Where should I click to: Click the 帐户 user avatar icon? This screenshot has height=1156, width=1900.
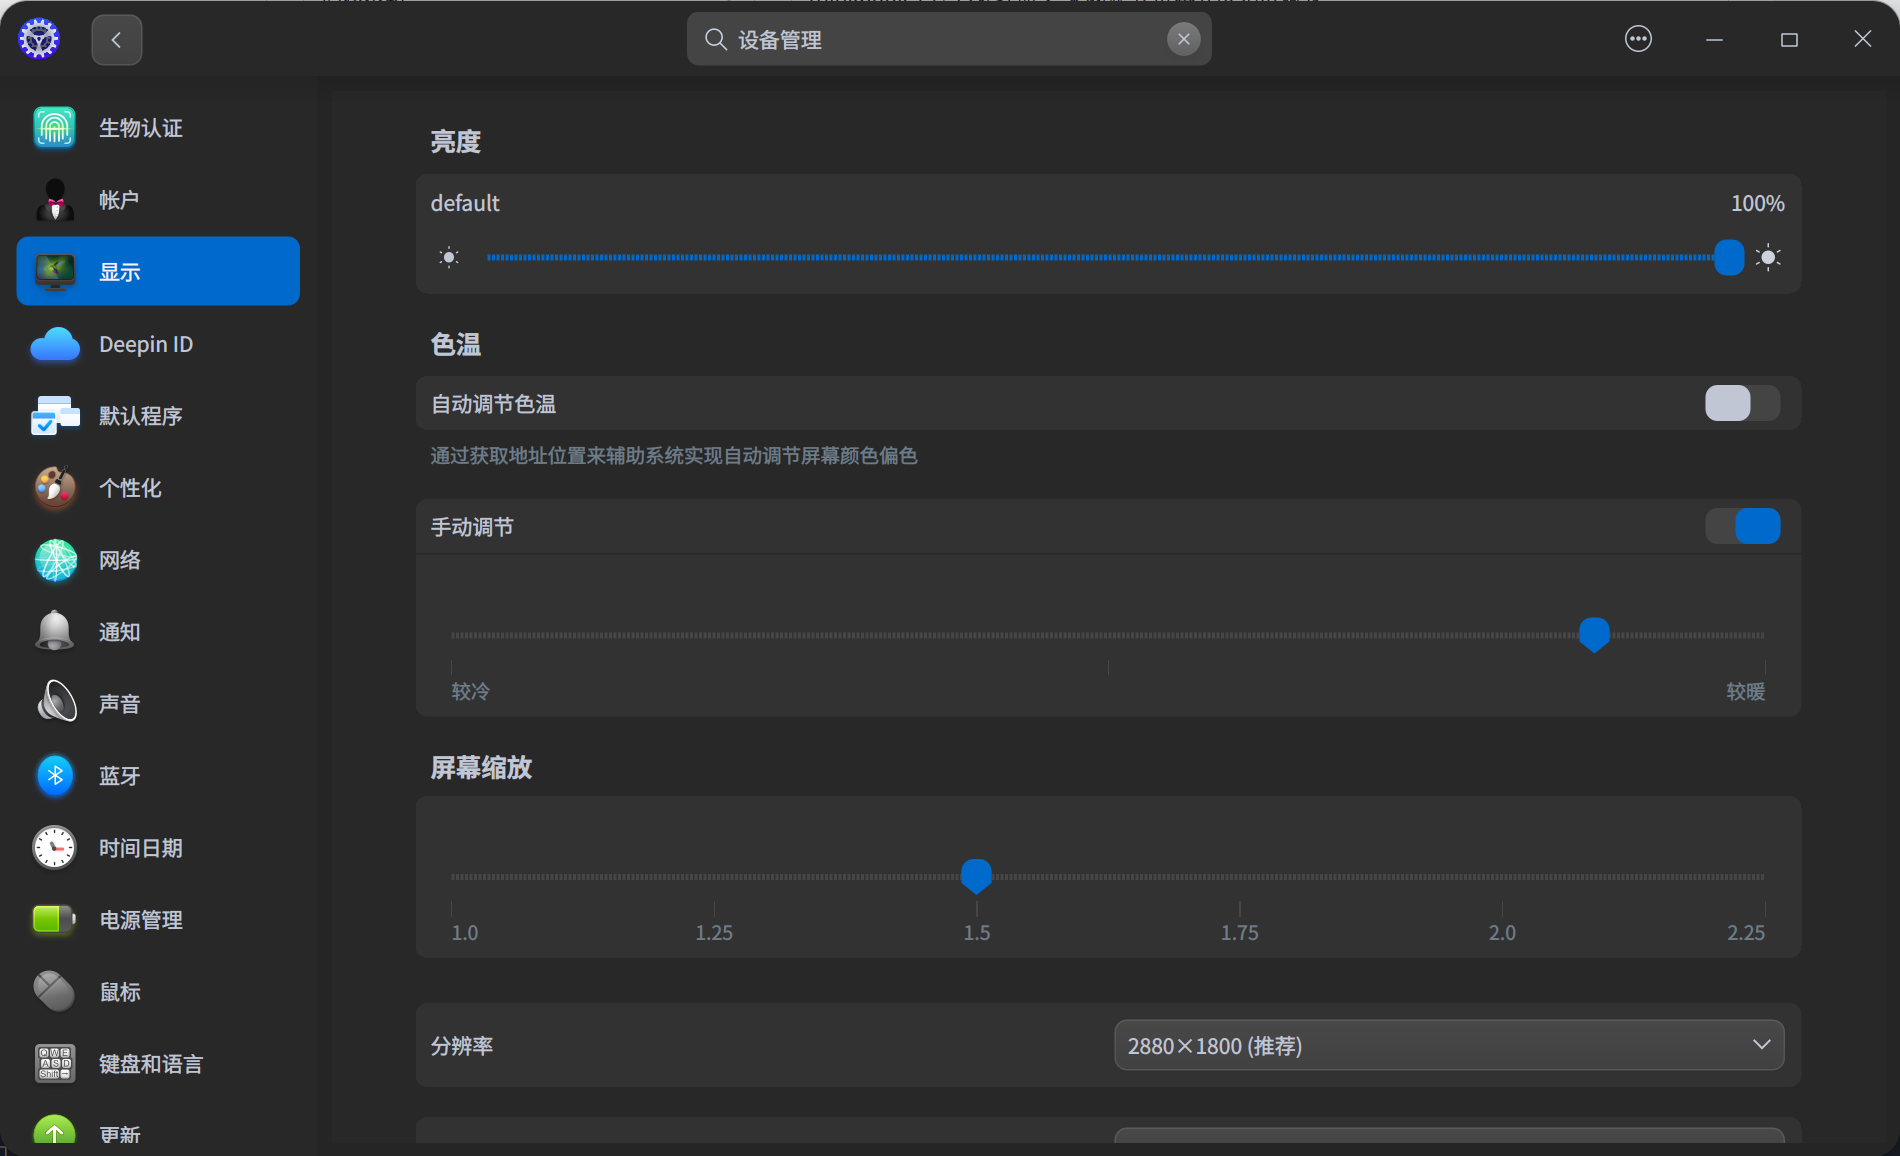(54, 200)
